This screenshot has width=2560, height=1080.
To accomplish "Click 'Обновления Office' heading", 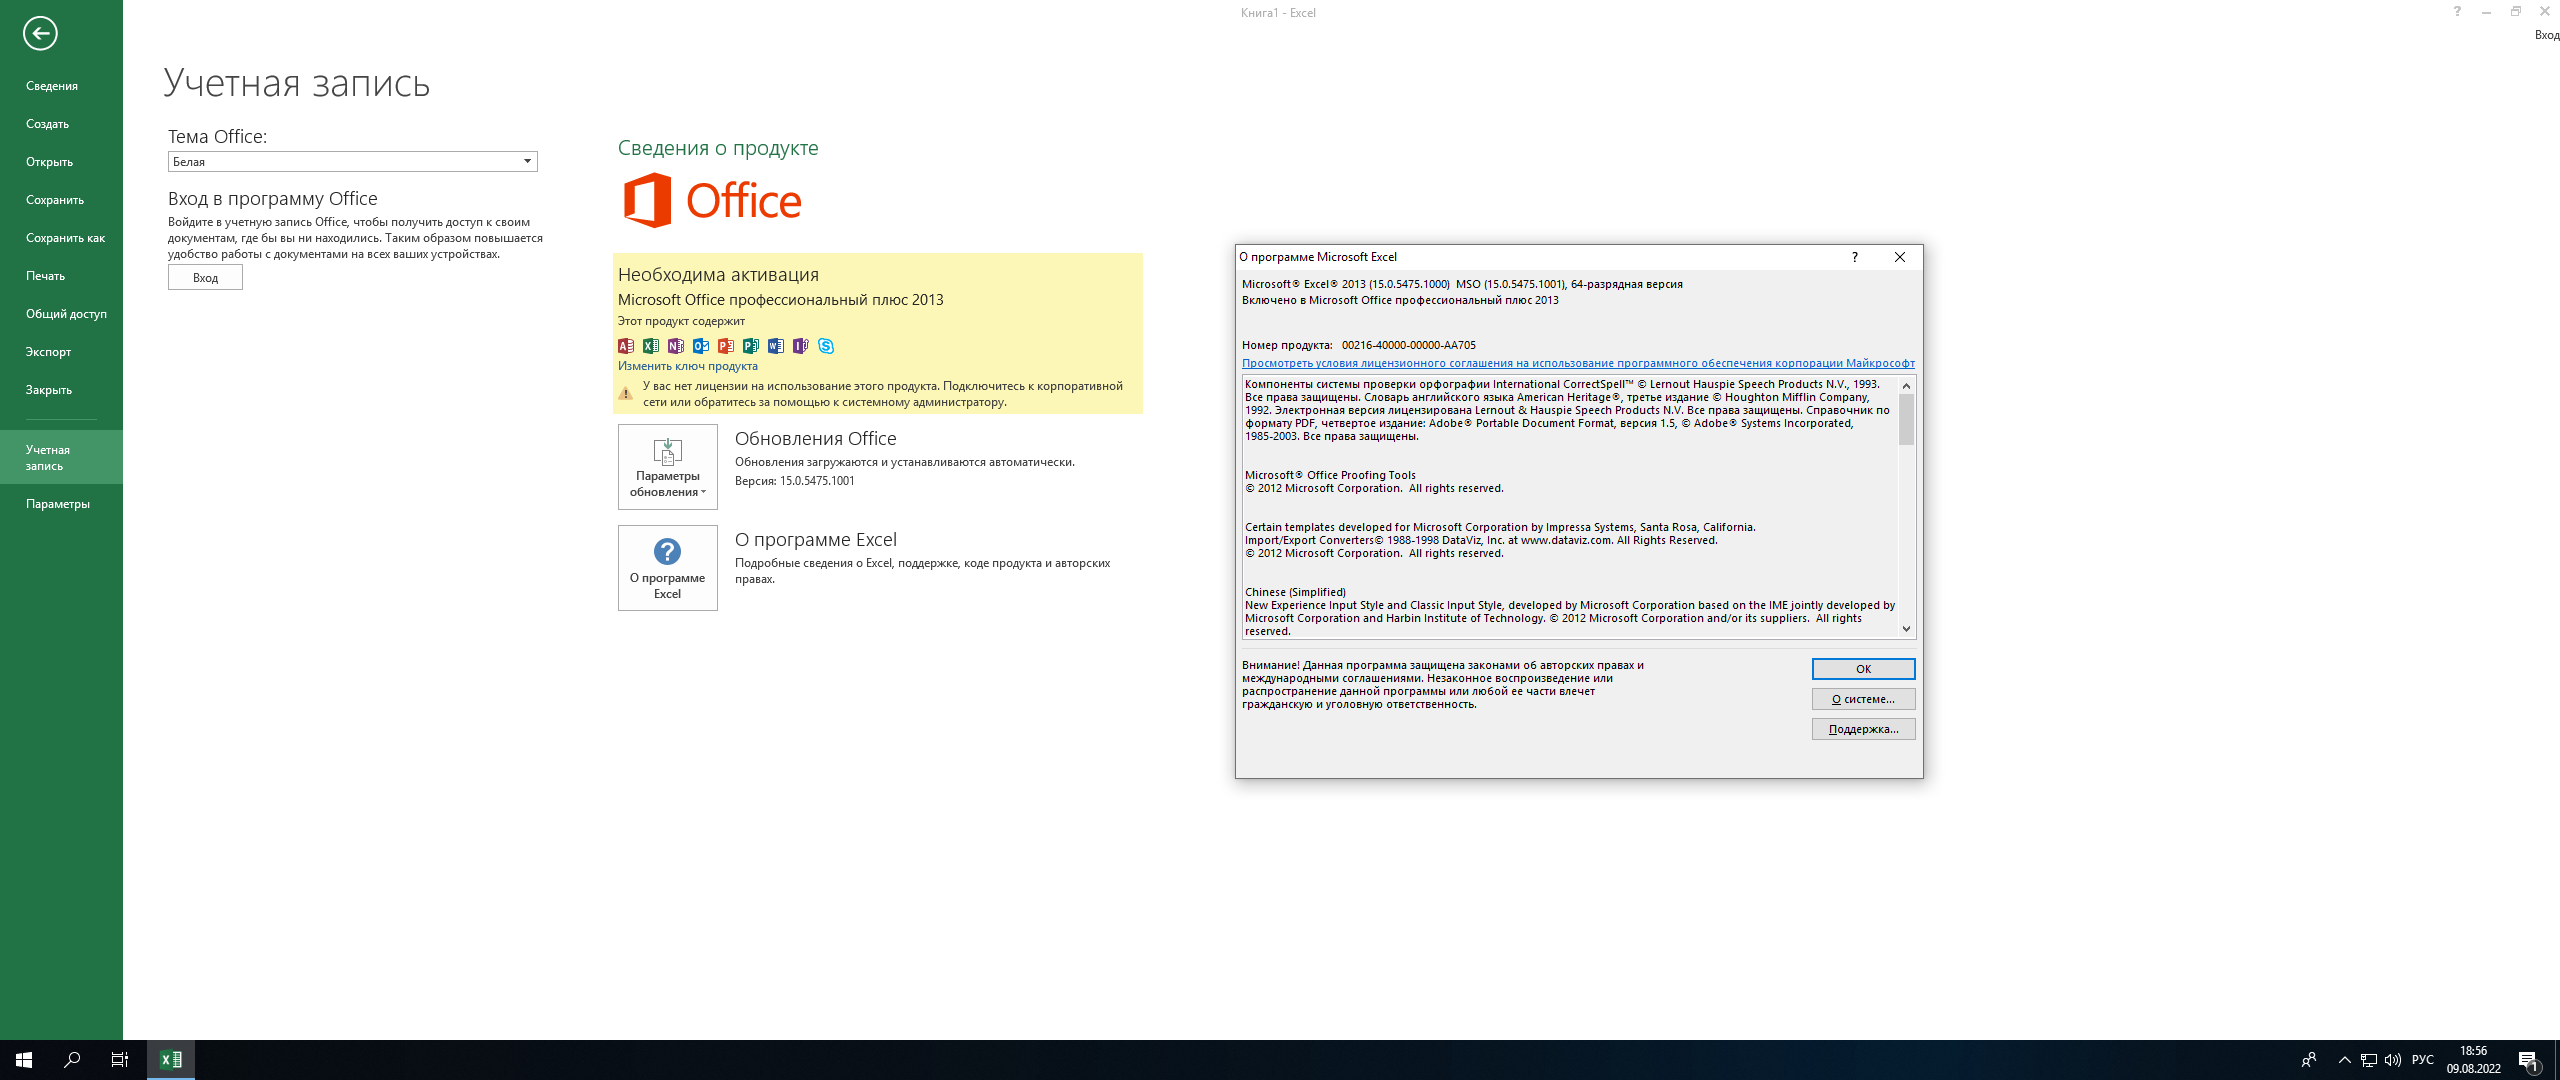I will coord(816,439).
